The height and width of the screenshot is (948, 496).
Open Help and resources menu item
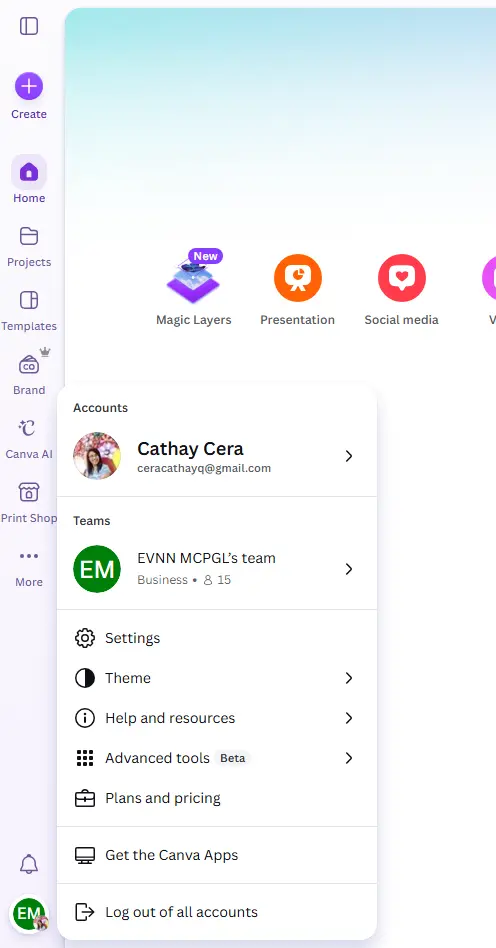[x=217, y=718]
